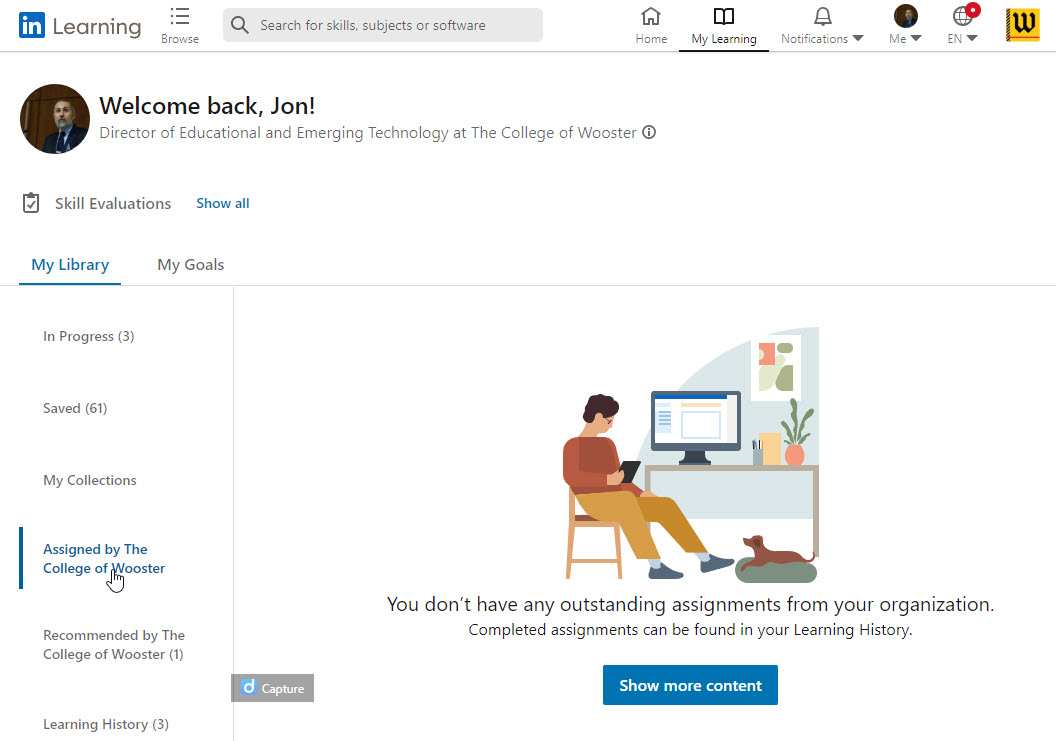Click the info icon beside job title

[649, 132]
